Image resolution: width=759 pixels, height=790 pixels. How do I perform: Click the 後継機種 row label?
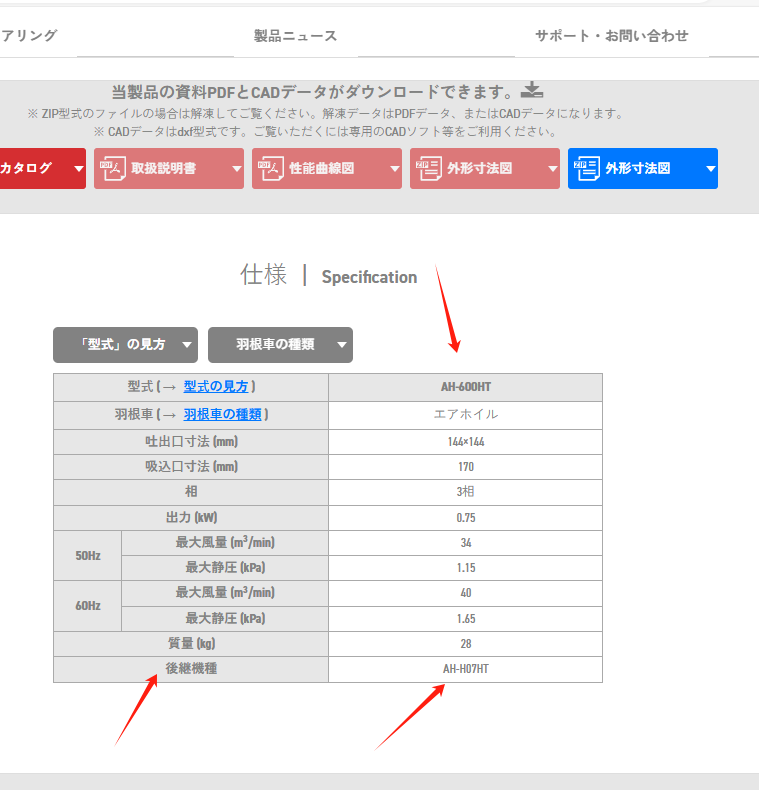pyautogui.click(x=192, y=669)
